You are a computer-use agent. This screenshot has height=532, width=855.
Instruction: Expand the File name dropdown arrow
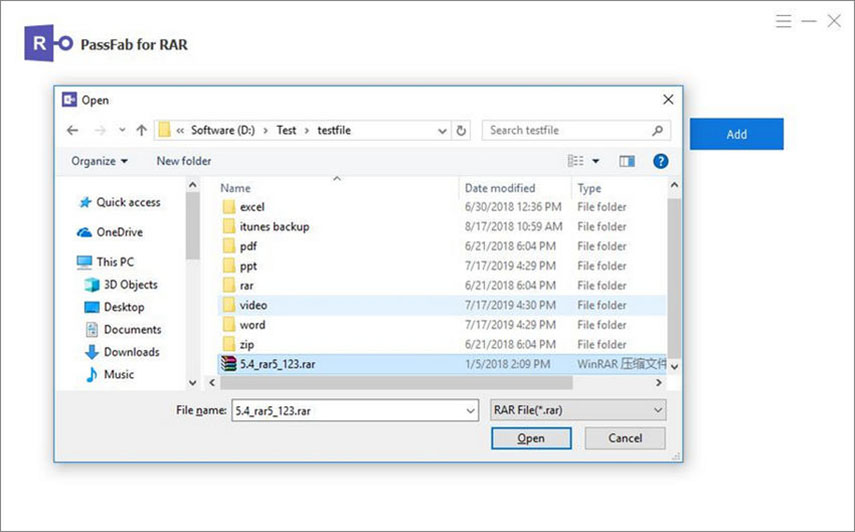tap(471, 411)
